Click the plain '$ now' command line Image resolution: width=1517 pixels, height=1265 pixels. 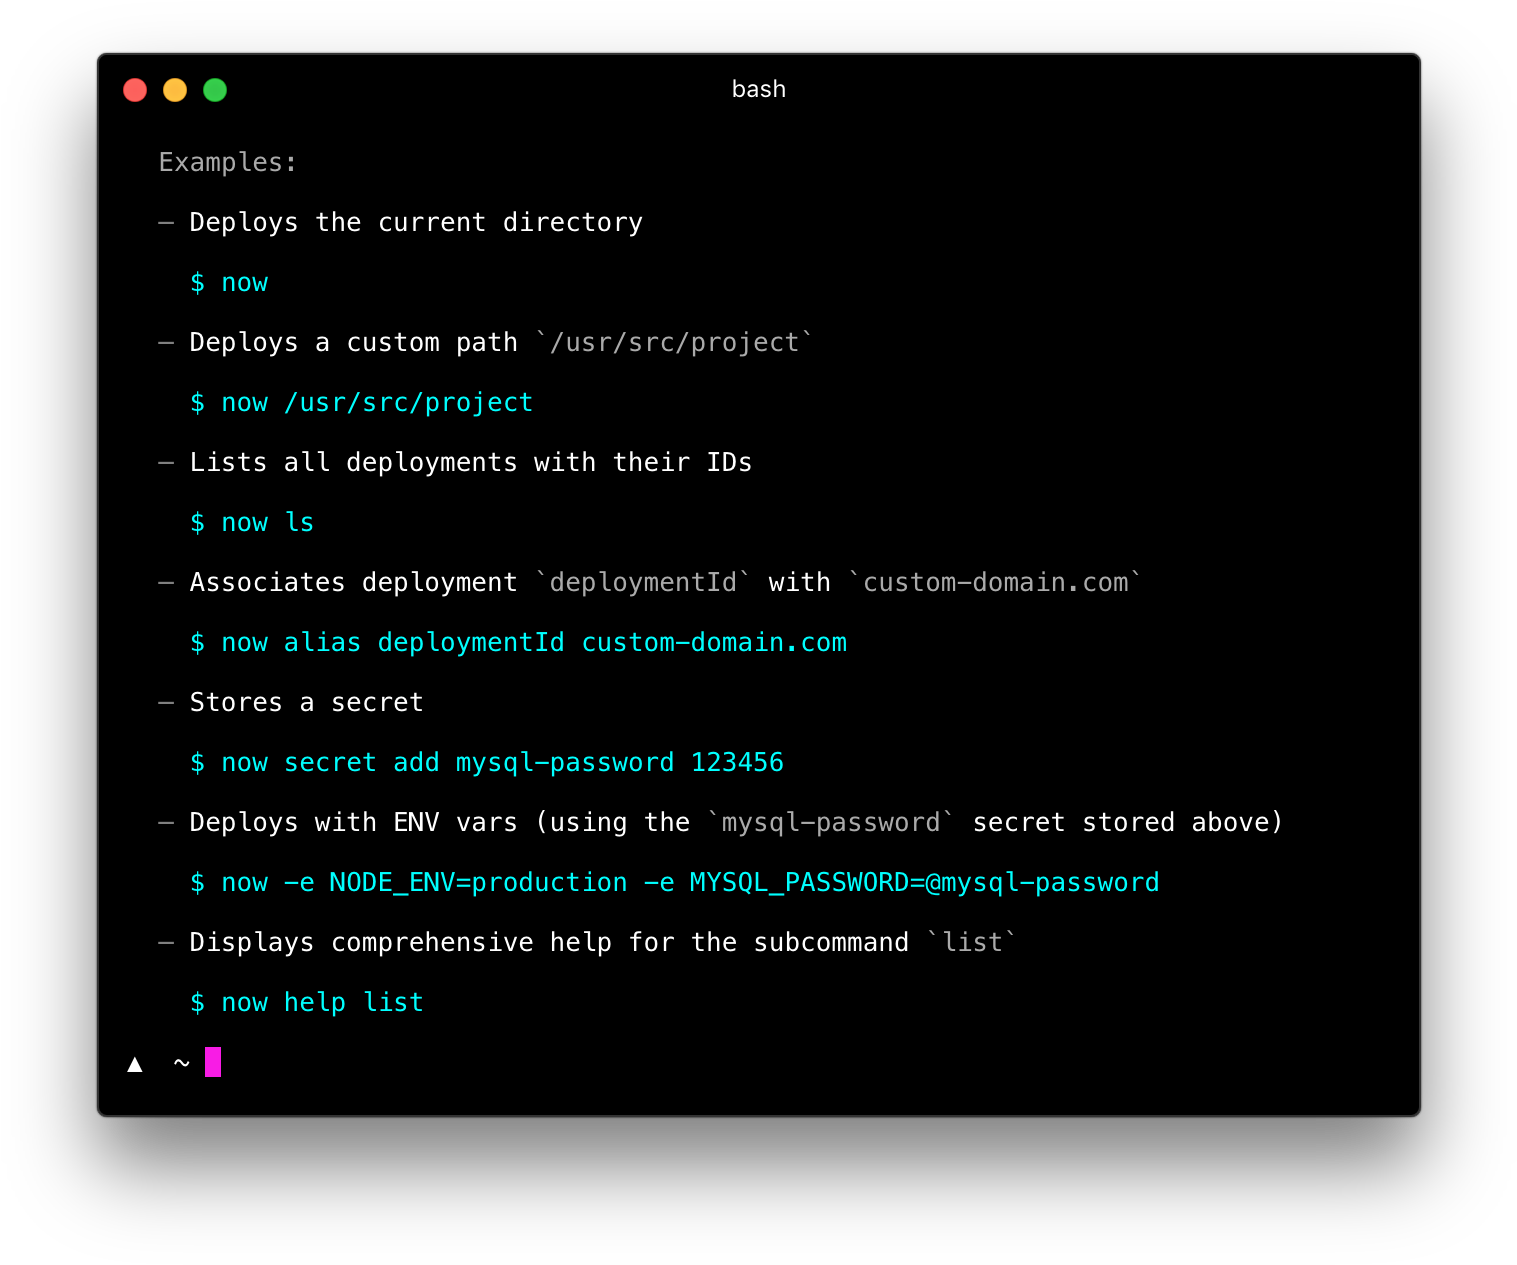[229, 283]
